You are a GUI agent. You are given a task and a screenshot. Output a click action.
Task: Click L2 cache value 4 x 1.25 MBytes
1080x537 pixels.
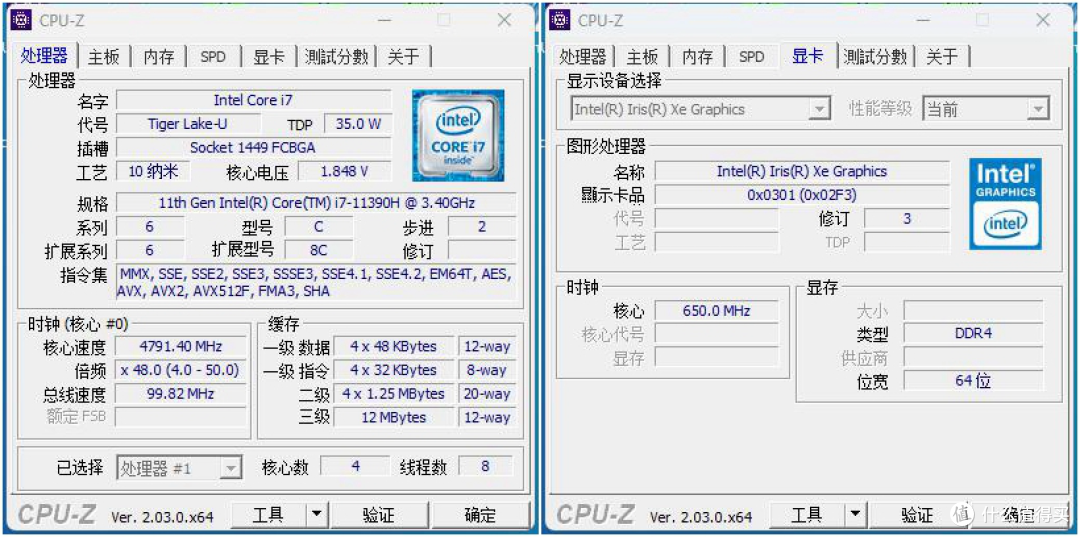point(395,393)
